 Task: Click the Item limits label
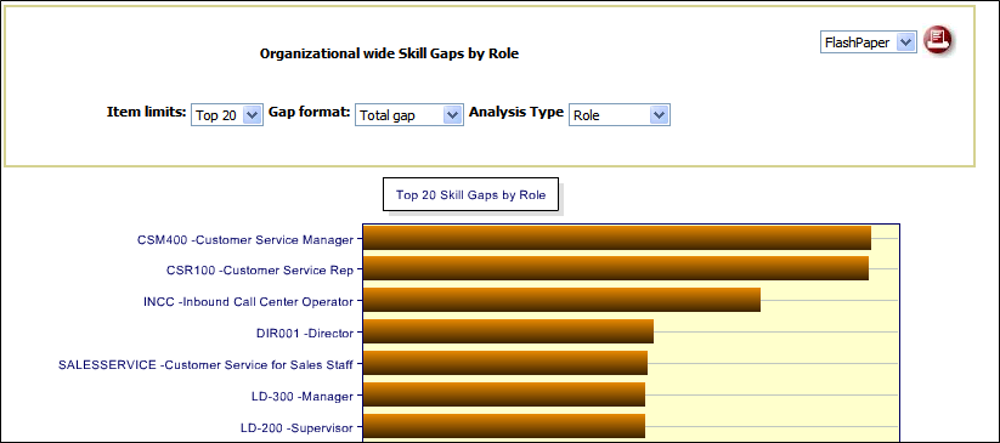146,113
